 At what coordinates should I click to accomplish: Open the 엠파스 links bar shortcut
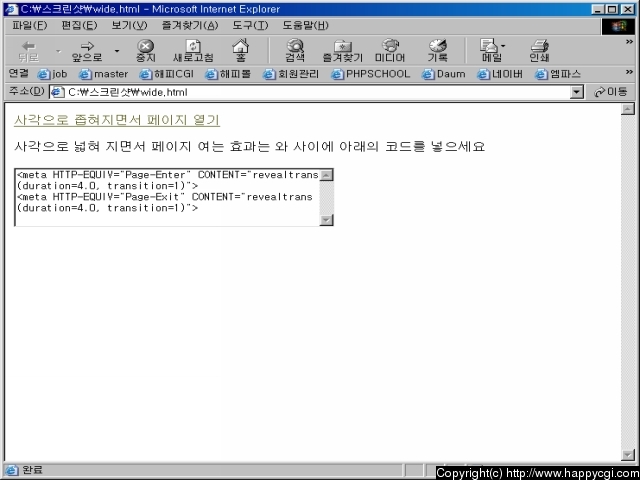(x=558, y=74)
